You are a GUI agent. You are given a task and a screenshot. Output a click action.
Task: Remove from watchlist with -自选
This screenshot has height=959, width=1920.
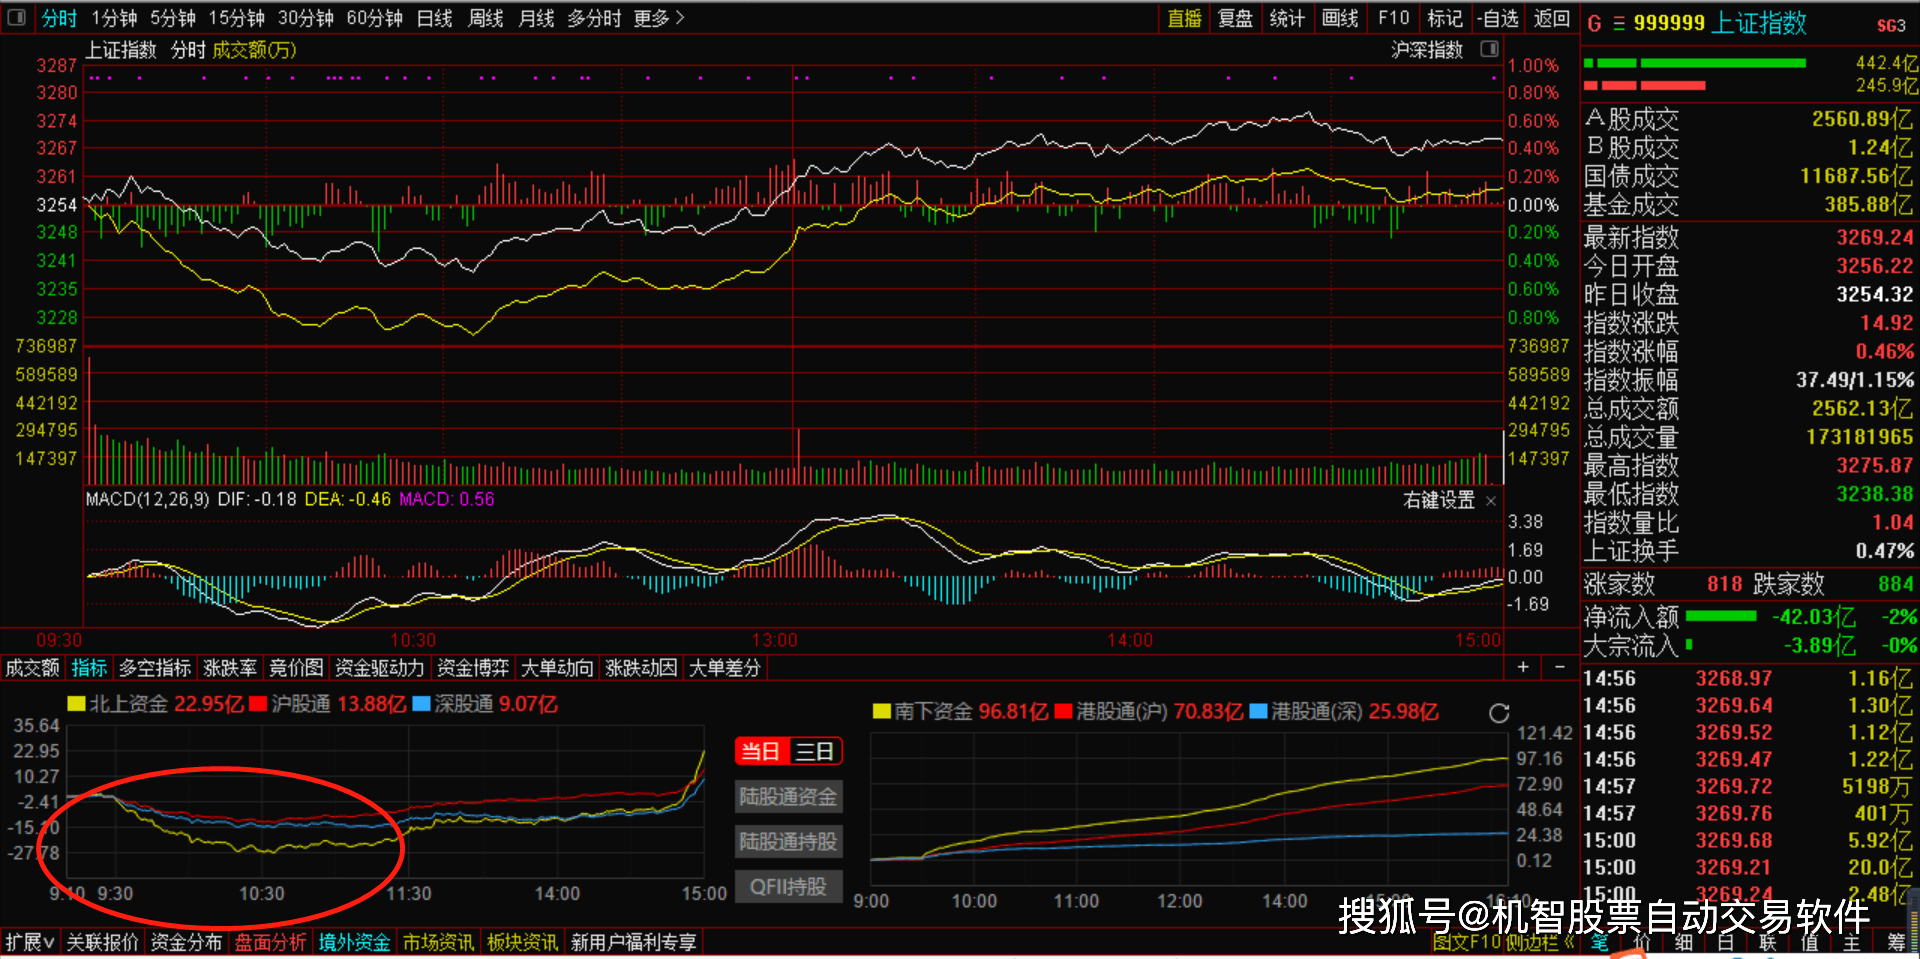click(1498, 18)
